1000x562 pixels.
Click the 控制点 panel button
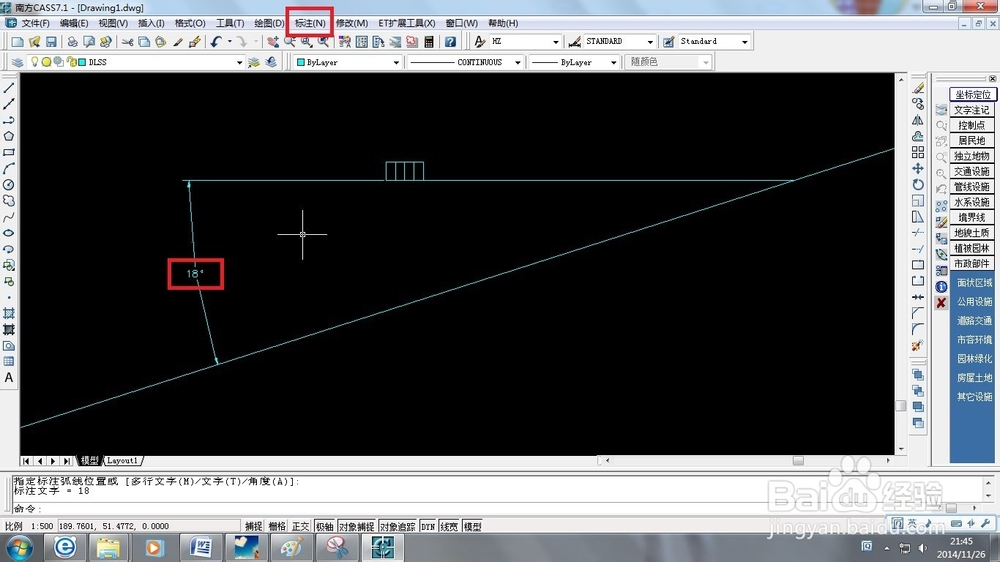(x=973, y=125)
